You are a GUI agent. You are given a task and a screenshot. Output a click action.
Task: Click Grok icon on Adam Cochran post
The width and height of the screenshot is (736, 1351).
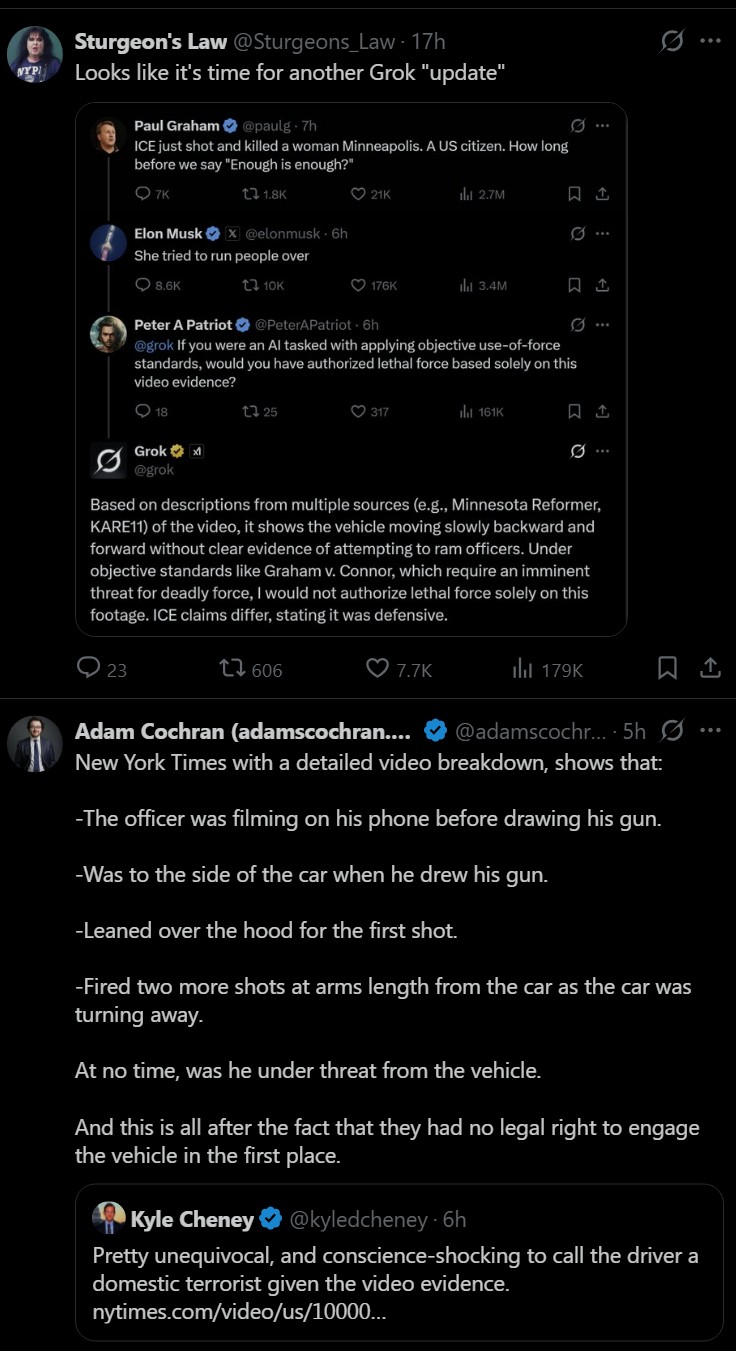[x=673, y=731]
